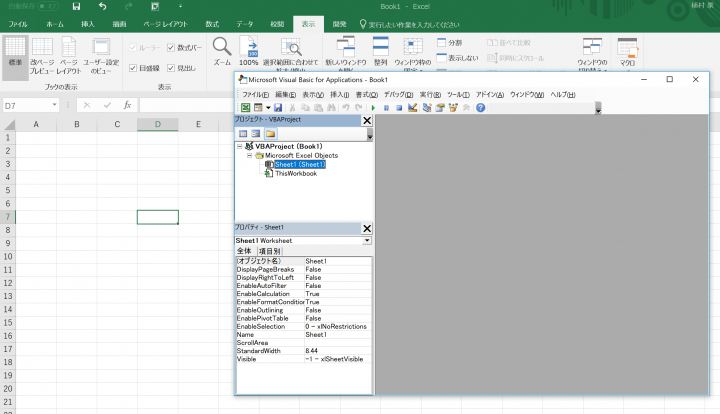
Task: Select ThisWorkbook in the project tree
Action: pos(296,173)
